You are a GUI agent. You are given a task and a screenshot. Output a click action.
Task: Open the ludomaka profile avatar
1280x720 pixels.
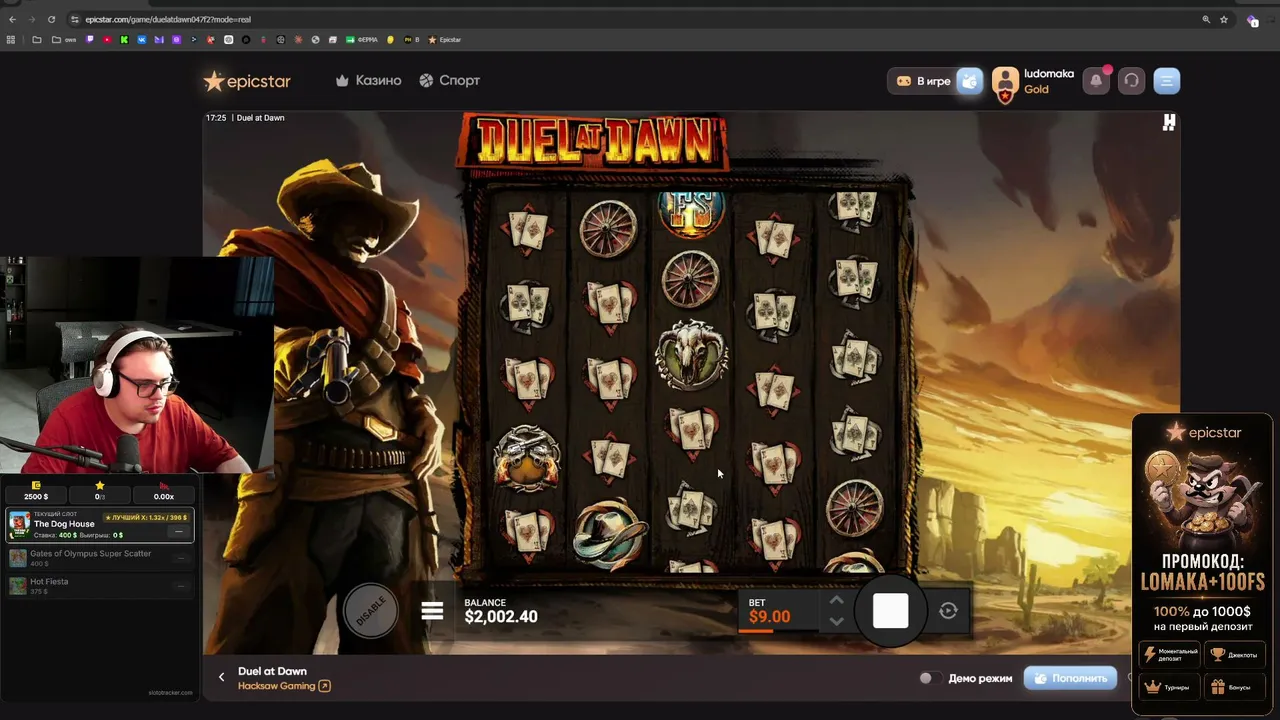1005,84
